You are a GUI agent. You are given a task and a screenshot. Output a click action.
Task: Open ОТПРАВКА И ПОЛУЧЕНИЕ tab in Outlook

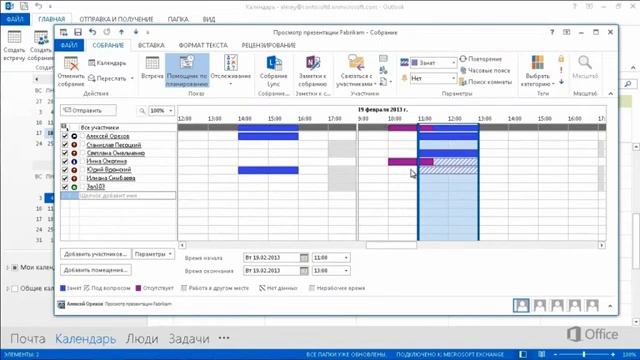pyautogui.click(x=116, y=19)
